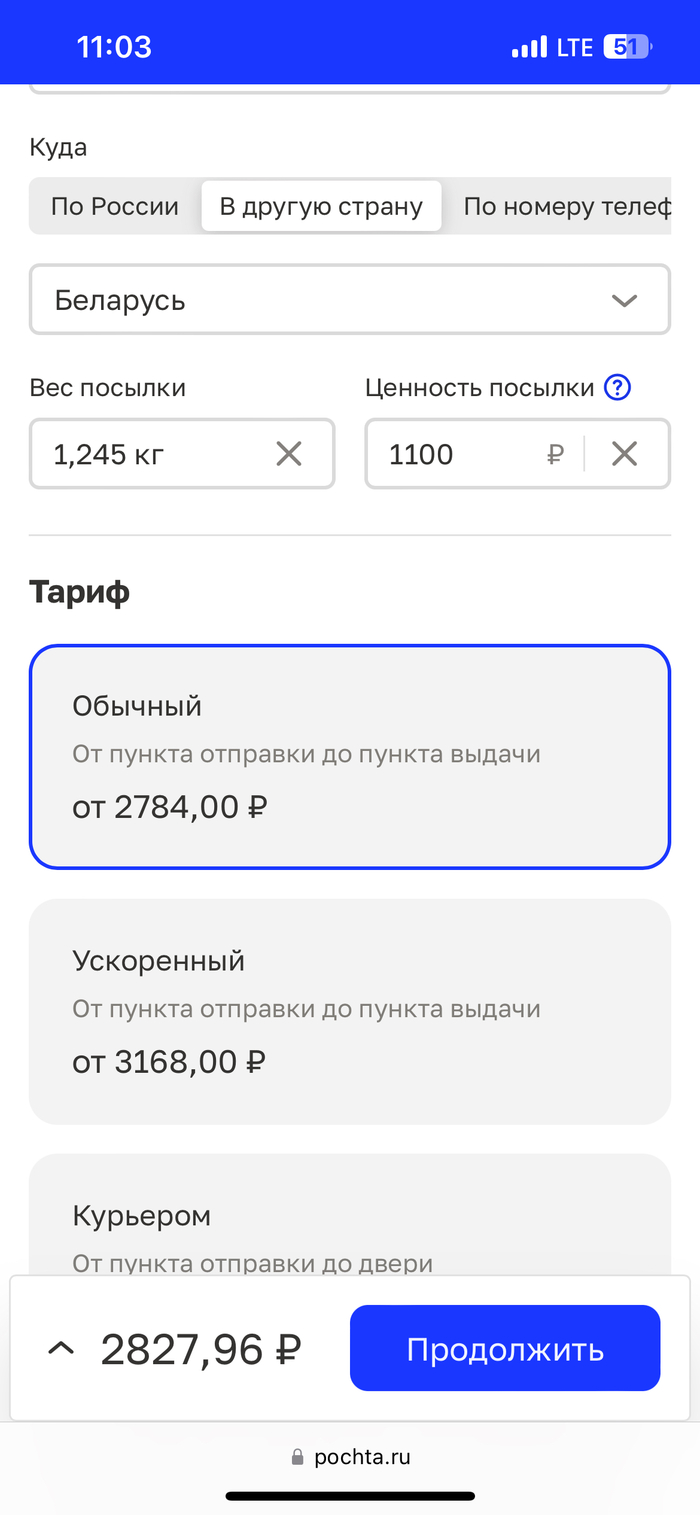Tap the battery indicator in status bar

click(627, 47)
